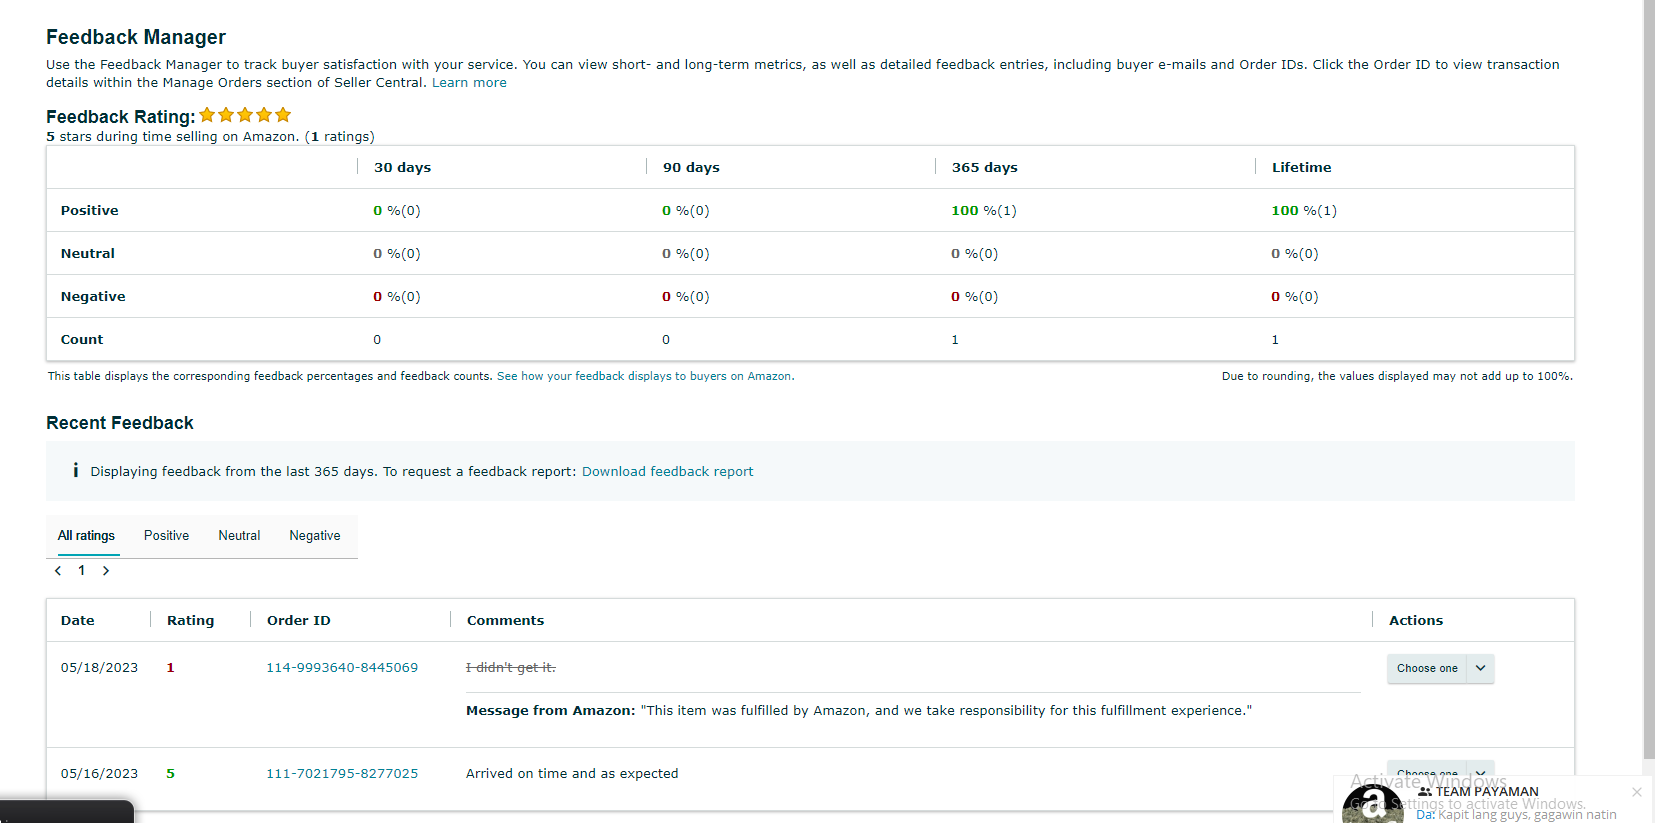Image resolution: width=1655 pixels, height=823 pixels.
Task: Click the TEAM PAYAMAN notification title
Action: [x=1487, y=791]
